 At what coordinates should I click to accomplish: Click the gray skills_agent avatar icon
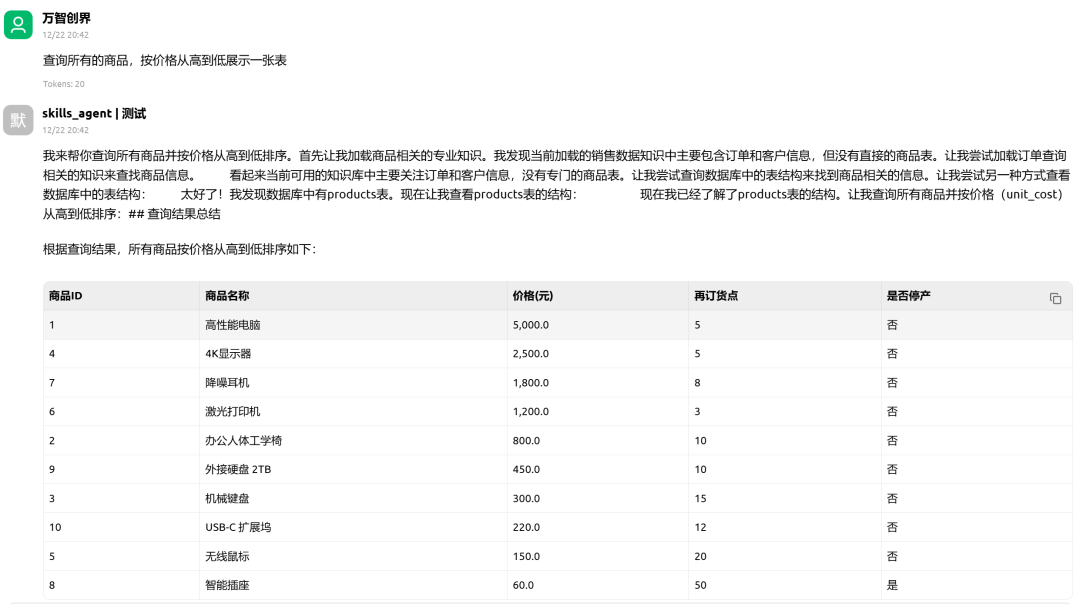(x=18, y=120)
